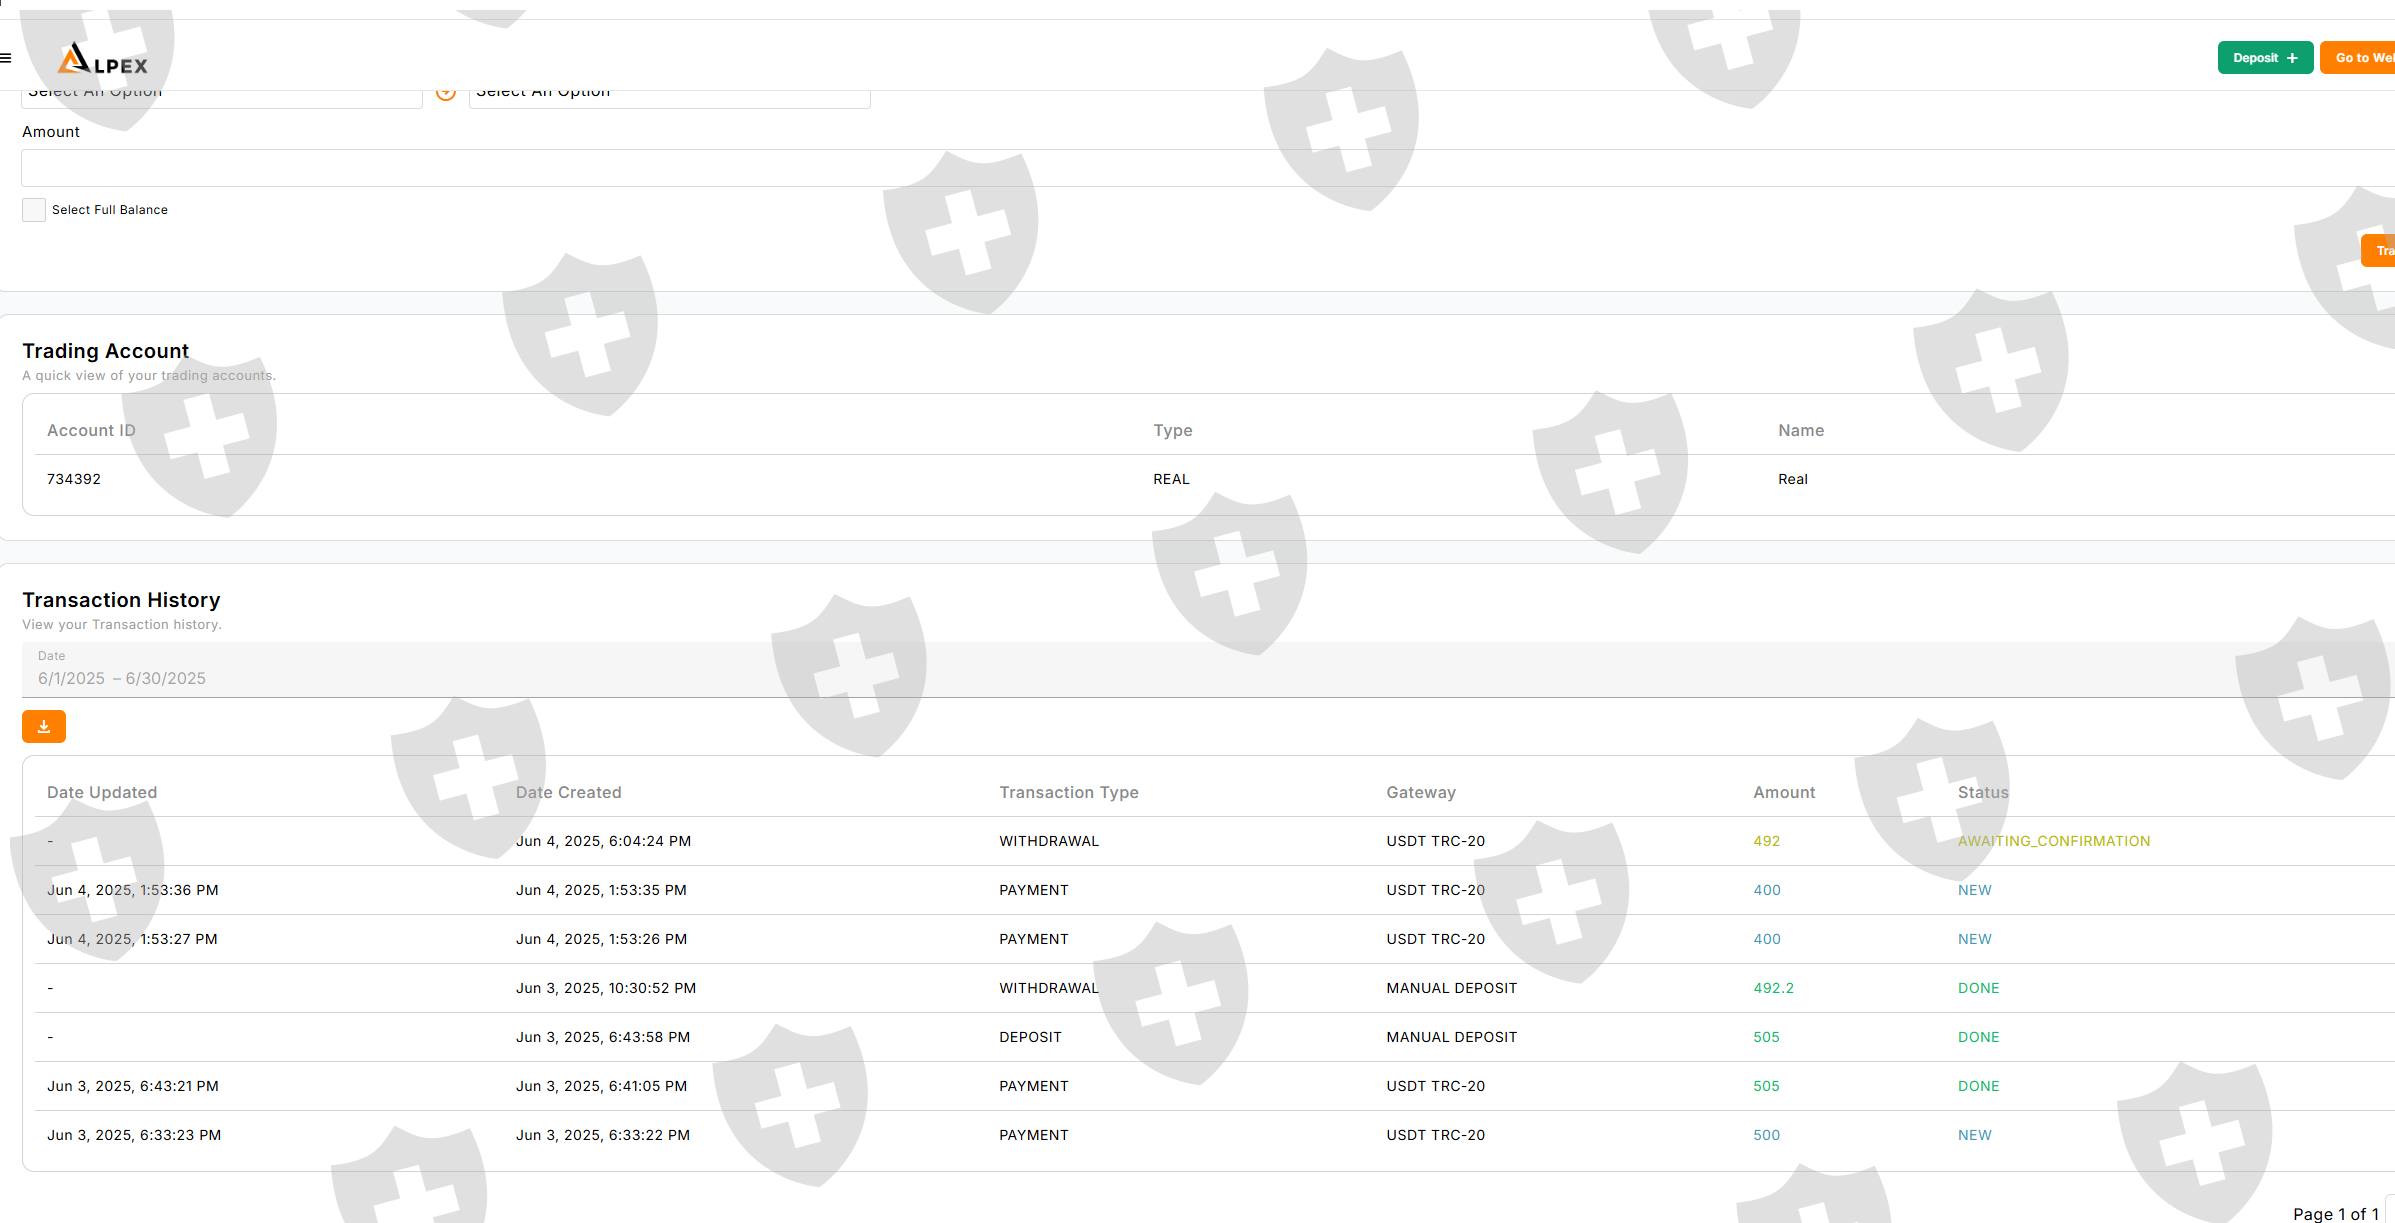2395x1223 pixels.
Task: Click the Transaction Type column header
Action: 1068,792
